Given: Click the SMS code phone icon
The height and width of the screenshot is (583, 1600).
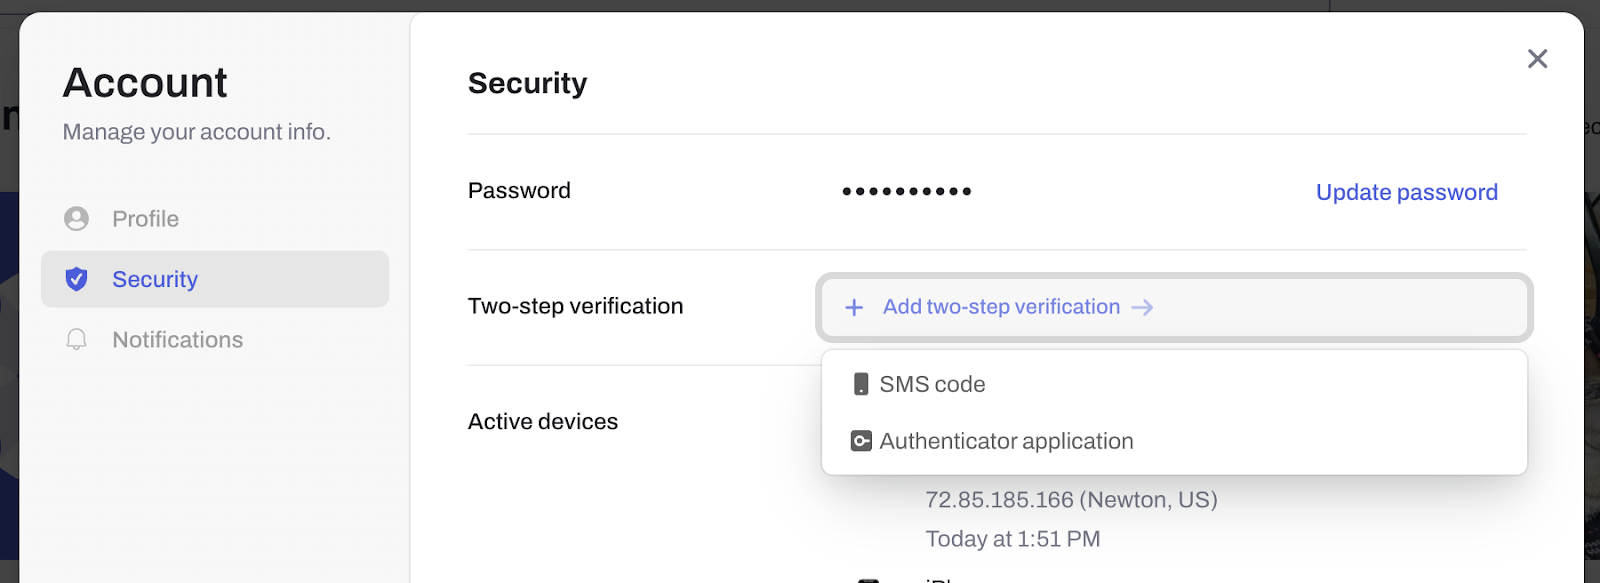Looking at the screenshot, I should (x=861, y=384).
